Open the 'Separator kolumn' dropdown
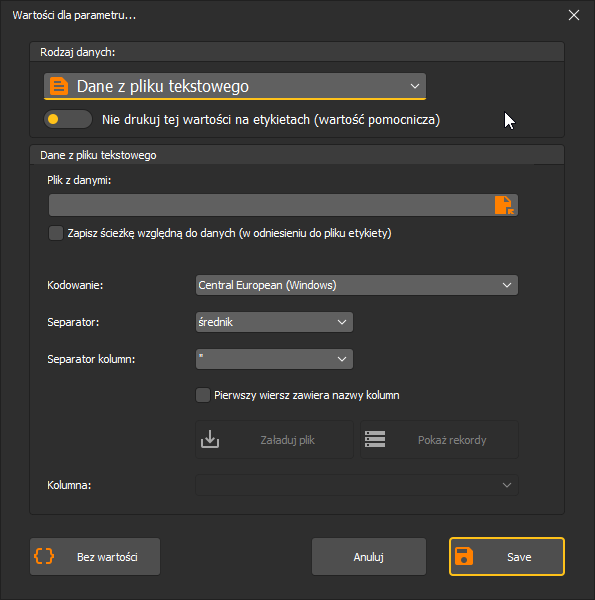The image size is (595, 600). tap(274, 359)
